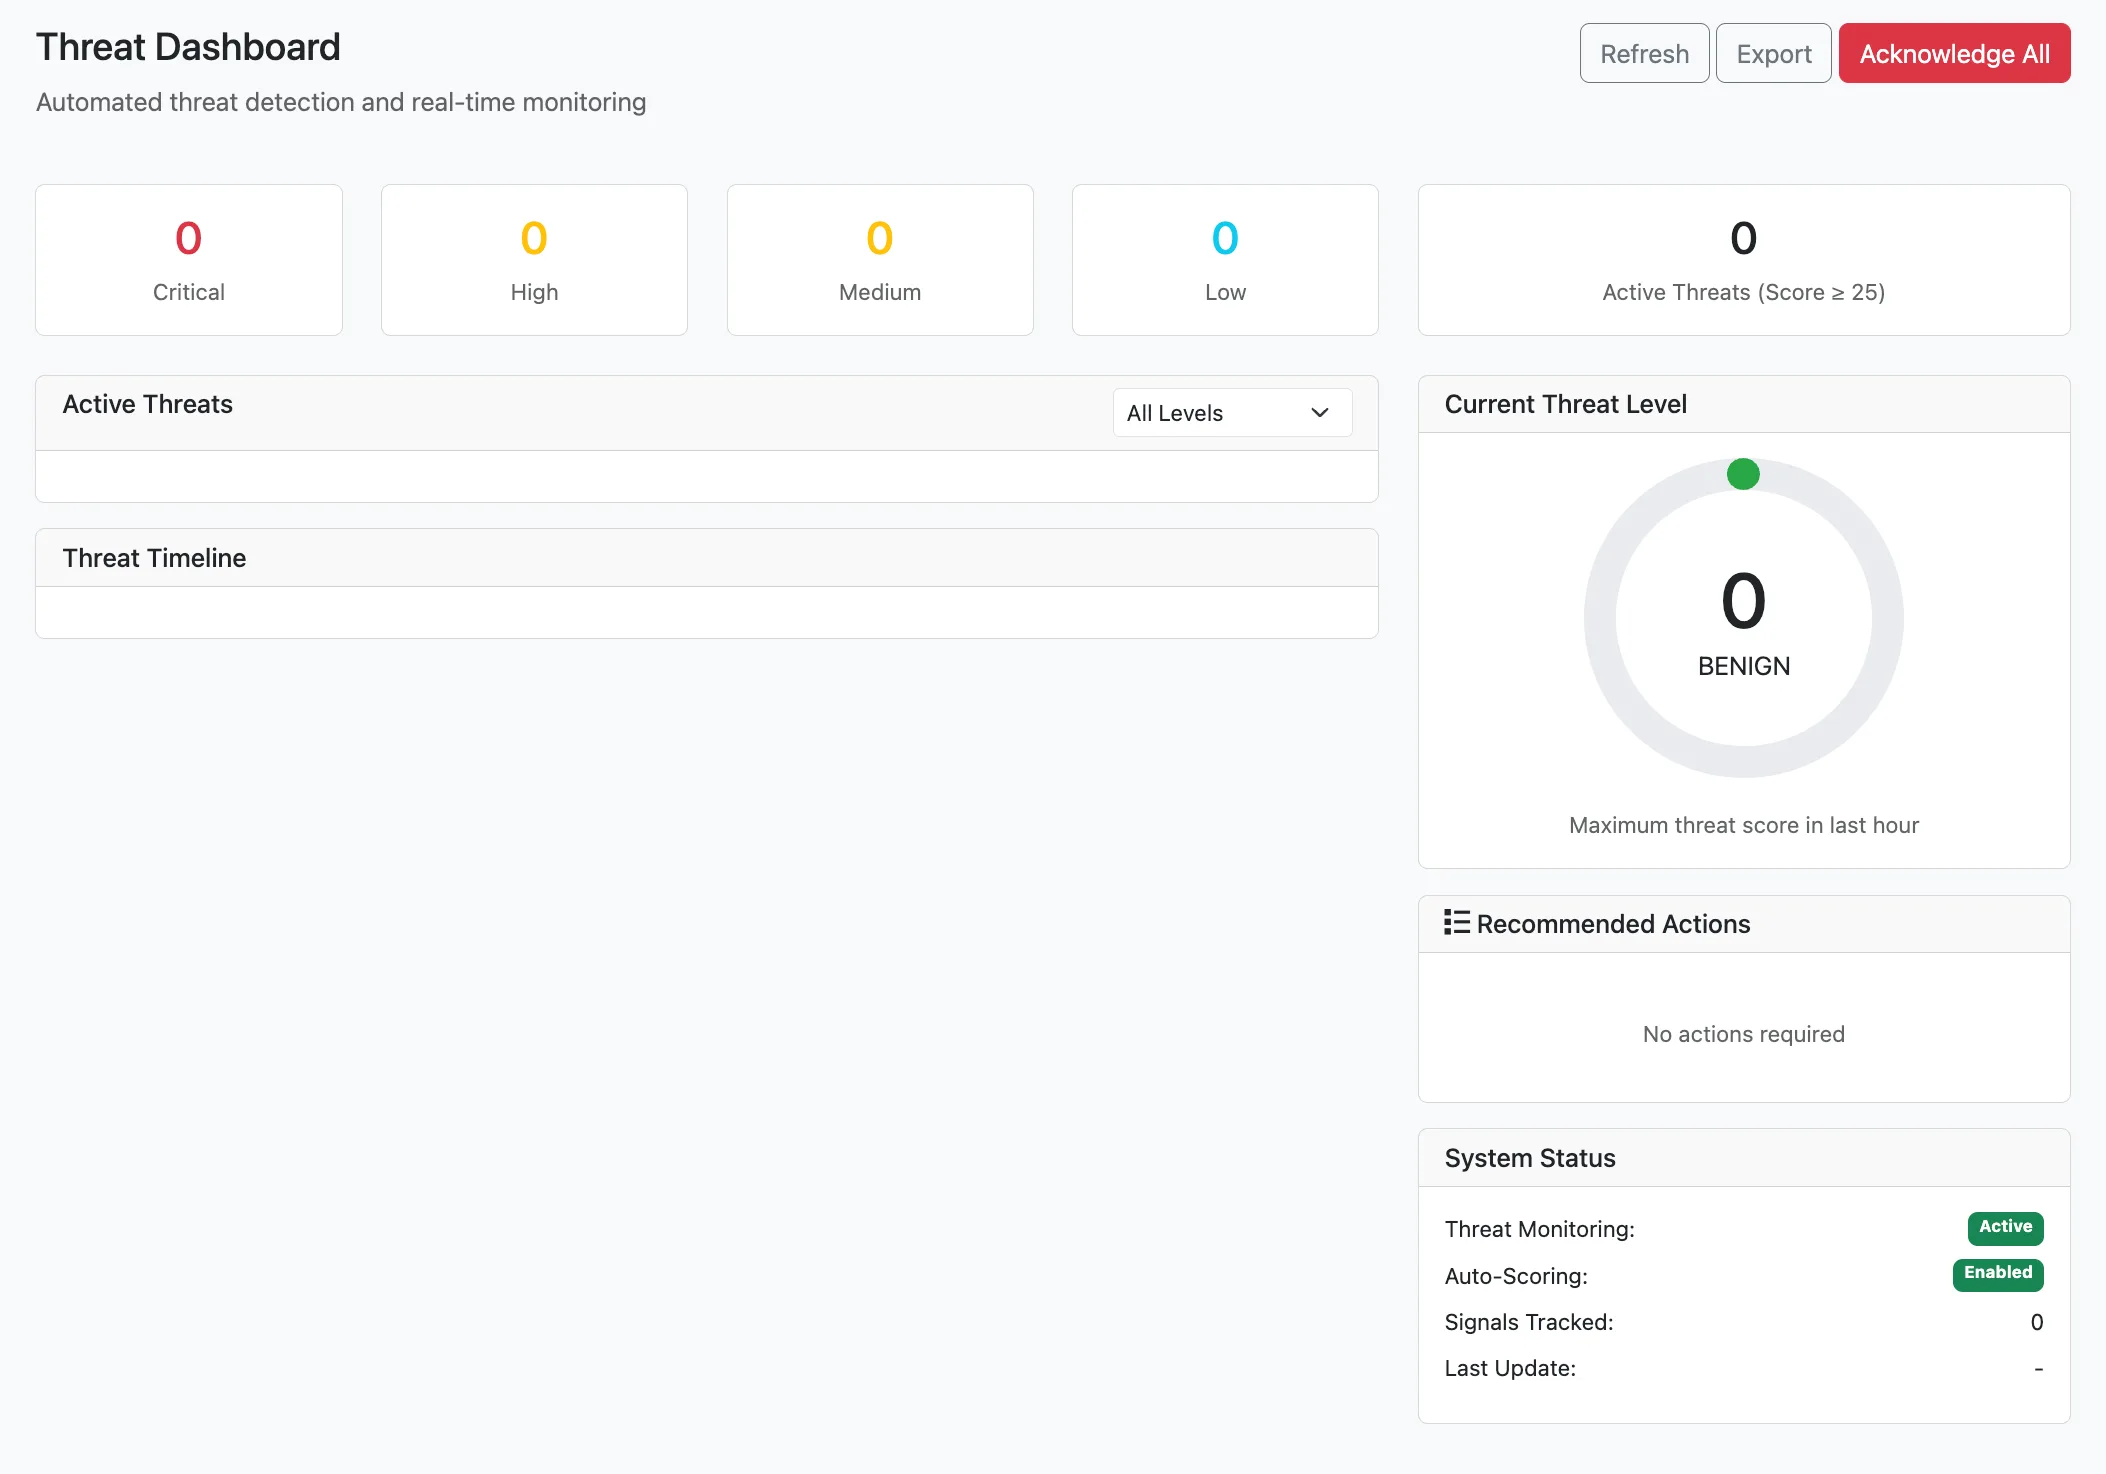This screenshot has height=1474, width=2106.
Task: Click the Export button
Action: tap(1773, 53)
